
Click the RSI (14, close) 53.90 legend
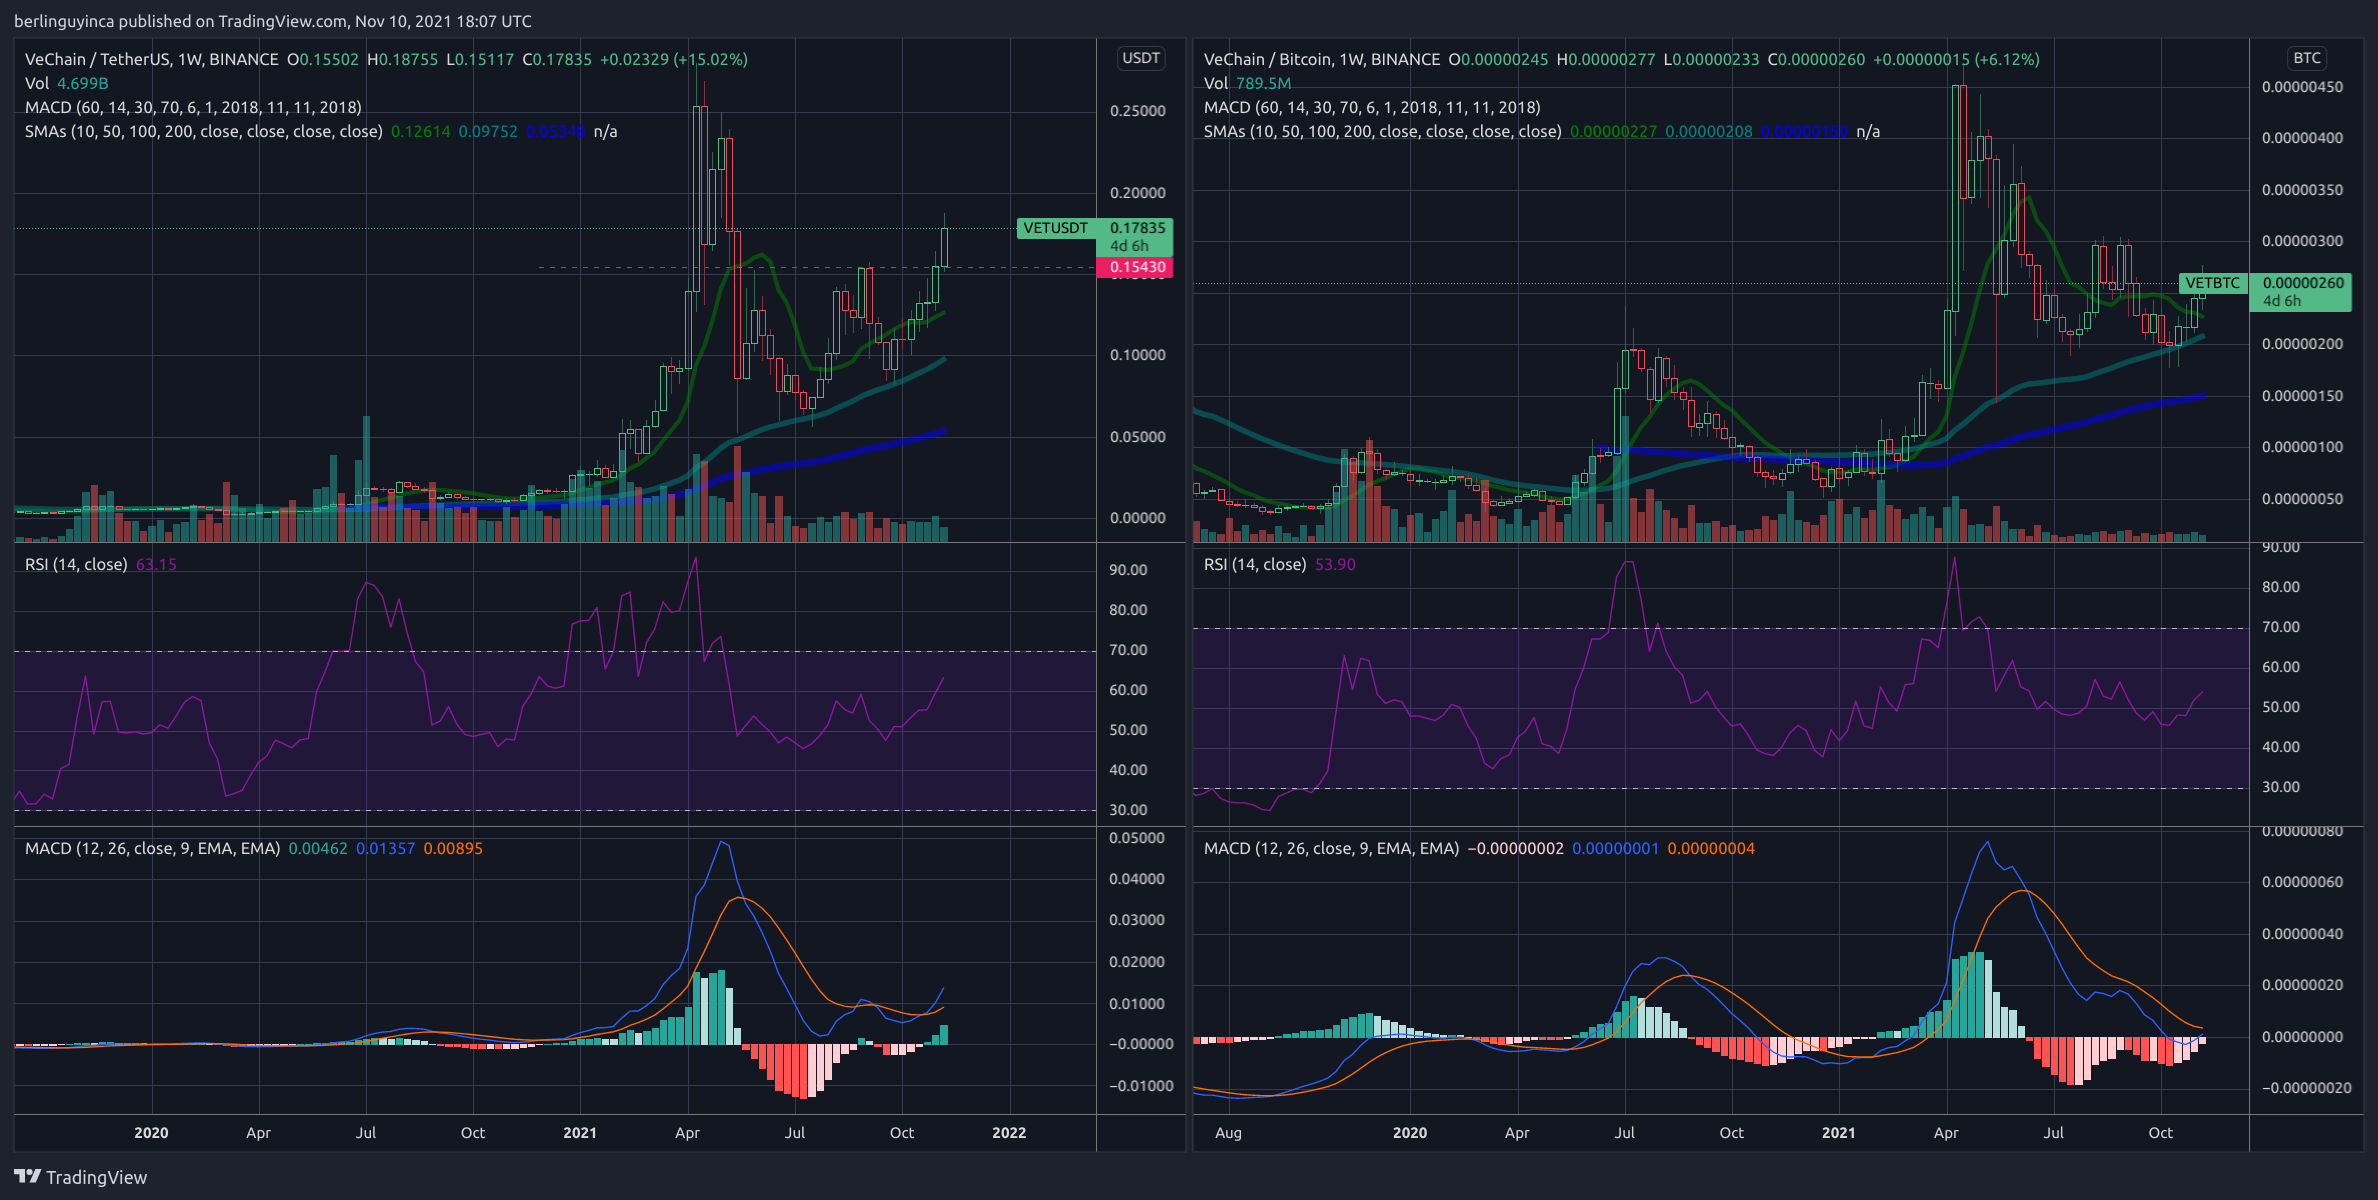pyautogui.click(x=1280, y=564)
